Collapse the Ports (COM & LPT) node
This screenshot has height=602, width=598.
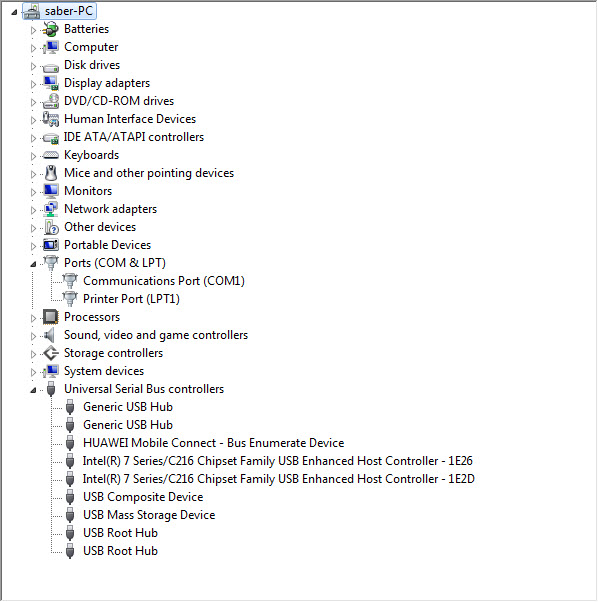(33, 264)
